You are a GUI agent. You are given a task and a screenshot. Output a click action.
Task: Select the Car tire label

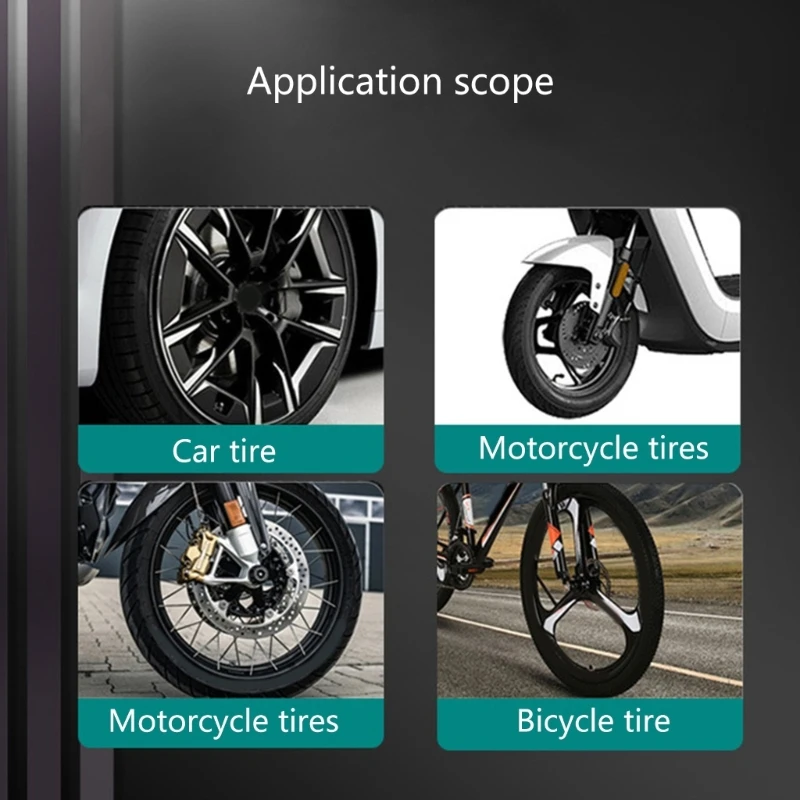click(223, 451)
